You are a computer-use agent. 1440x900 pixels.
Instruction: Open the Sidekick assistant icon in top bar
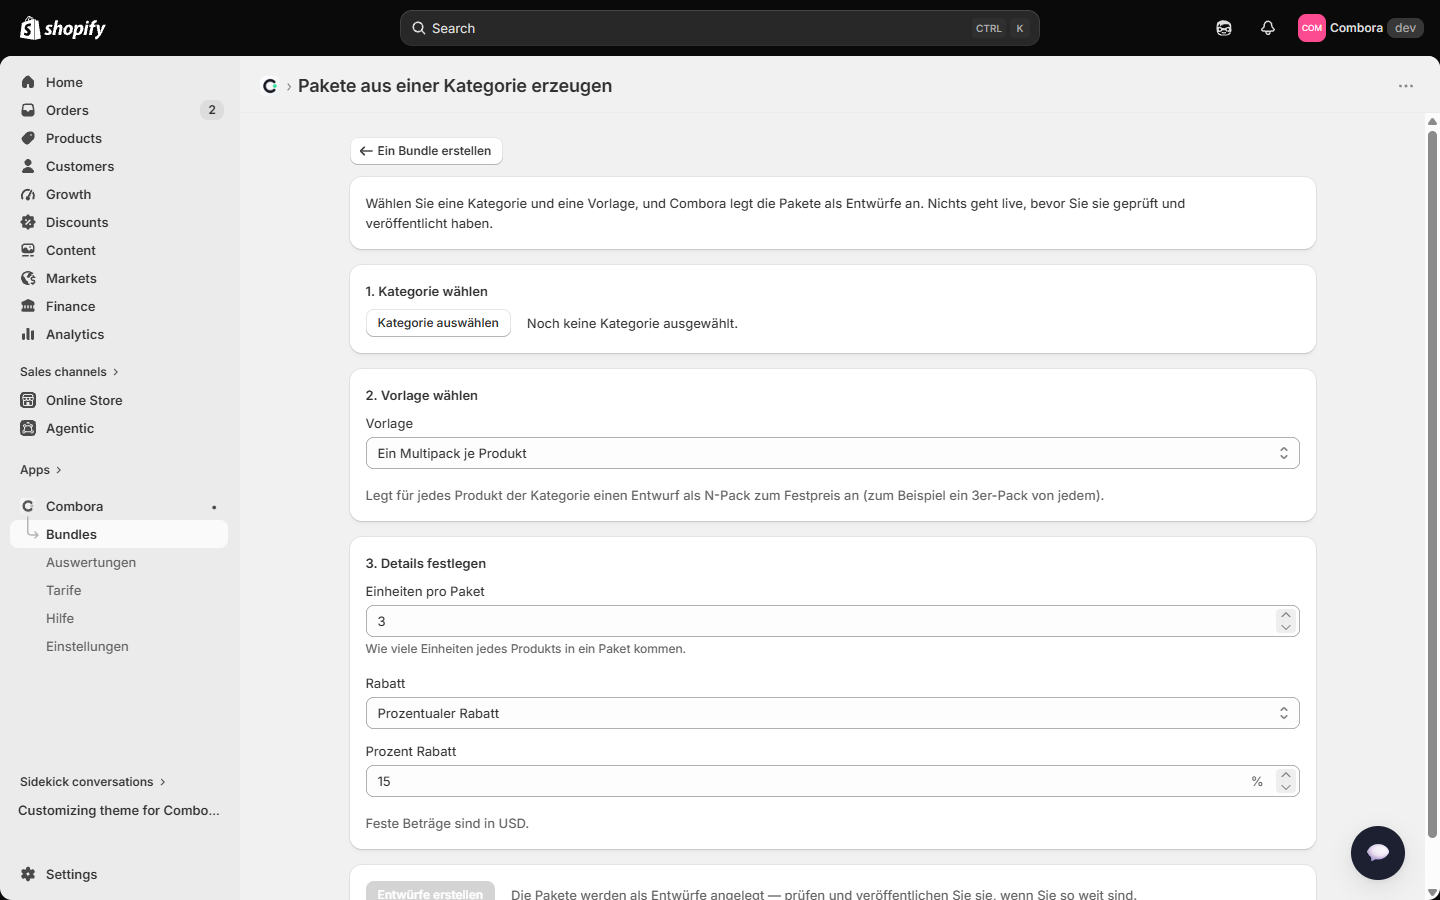[1224, 28]
